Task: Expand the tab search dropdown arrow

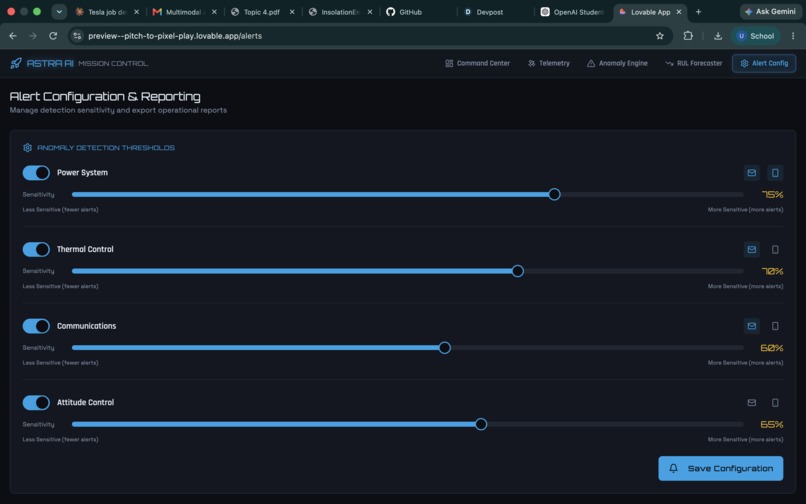Action: pyautogui.click(x=59, y=12)
